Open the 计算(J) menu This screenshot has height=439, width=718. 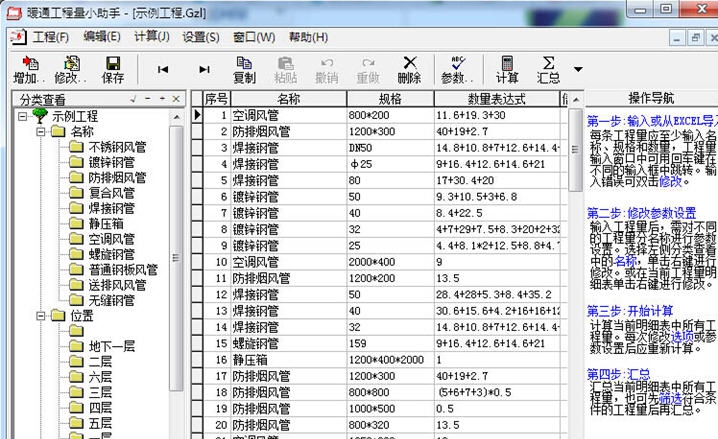pos(152,37)
